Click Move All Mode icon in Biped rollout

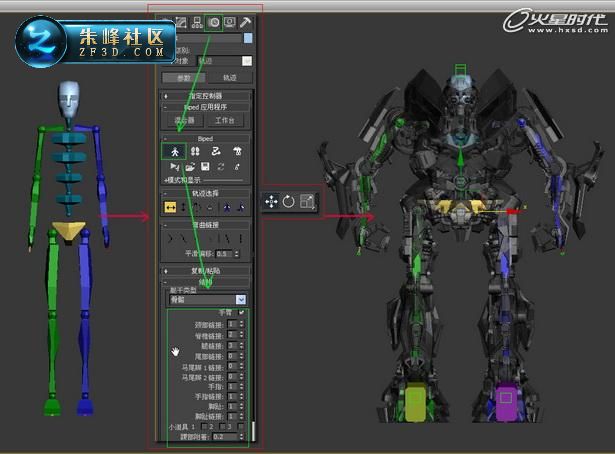coord(237,167)
